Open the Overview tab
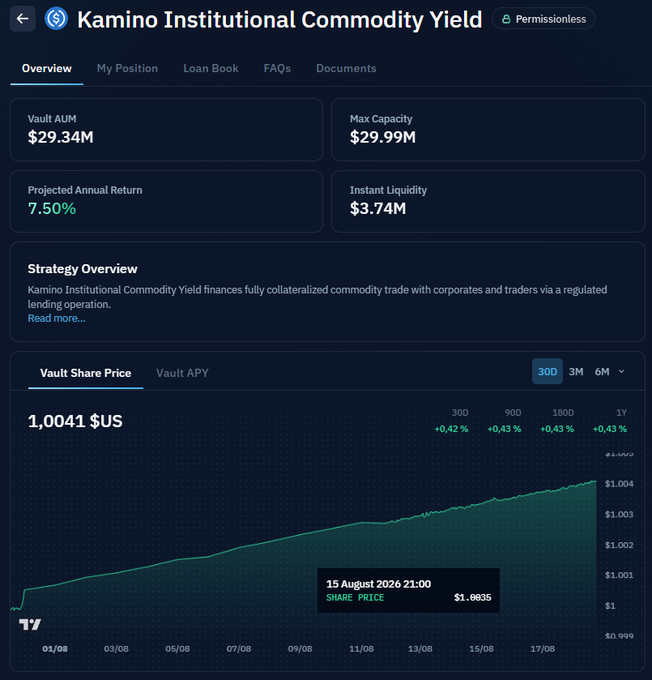The height and width of the screenshot is (680, 652). [47, 69]
